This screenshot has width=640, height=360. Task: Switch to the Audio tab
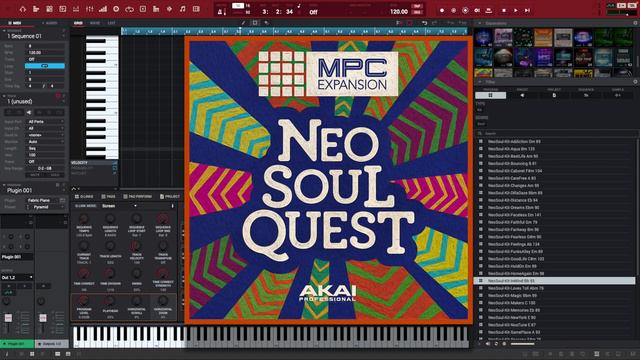pyautogui.click(x=50, y=23)
